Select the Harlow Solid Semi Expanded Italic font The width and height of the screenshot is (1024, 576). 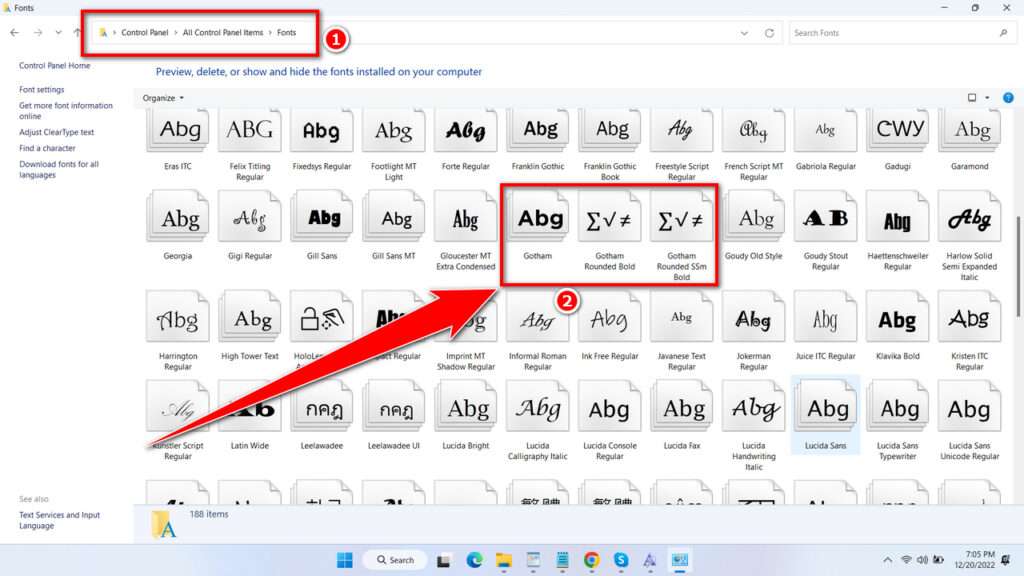click(970, 235)
